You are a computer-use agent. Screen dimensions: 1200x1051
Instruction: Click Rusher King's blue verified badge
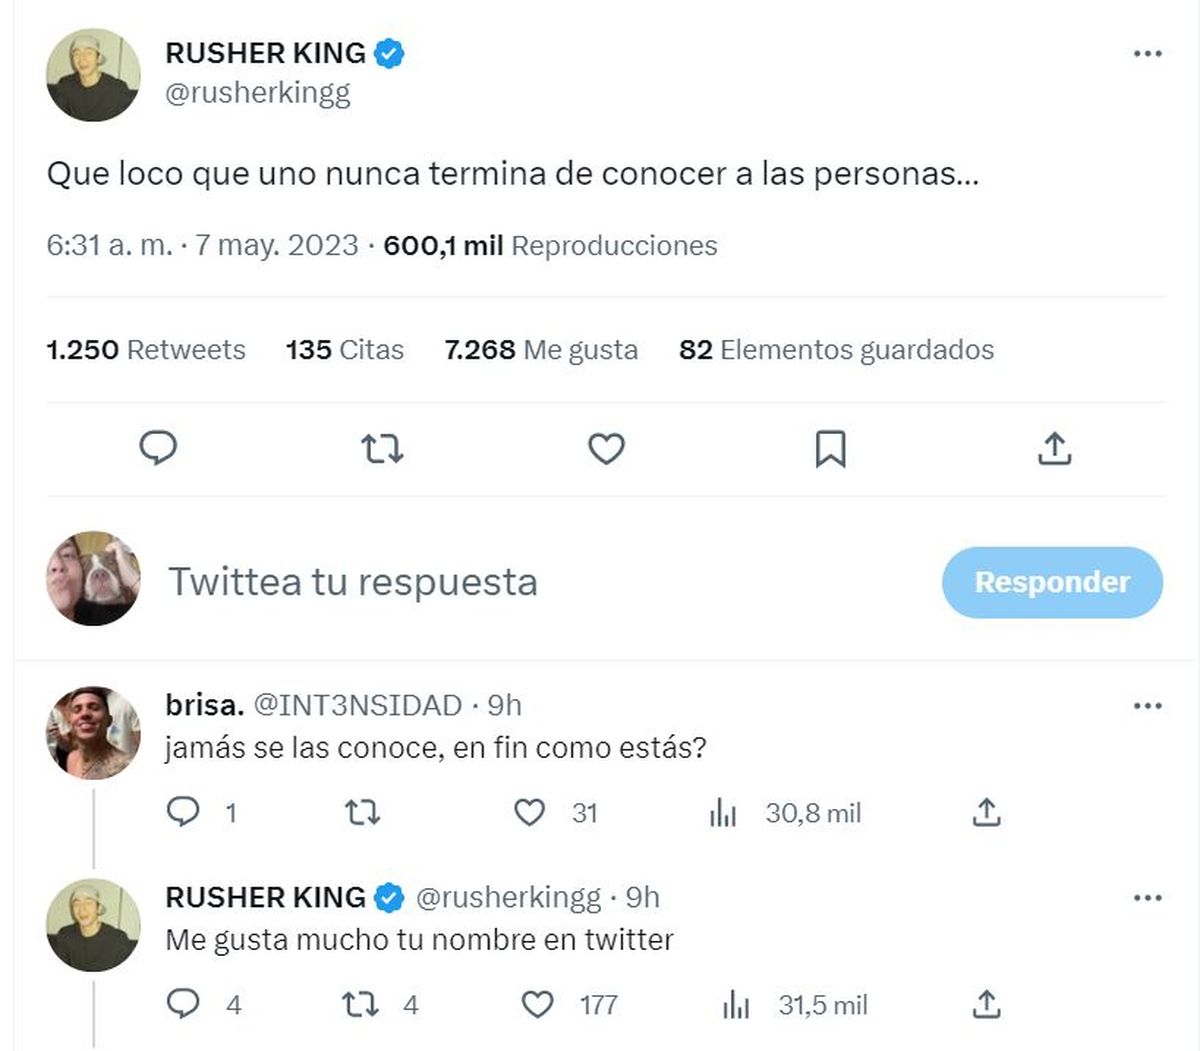(389, 54)
